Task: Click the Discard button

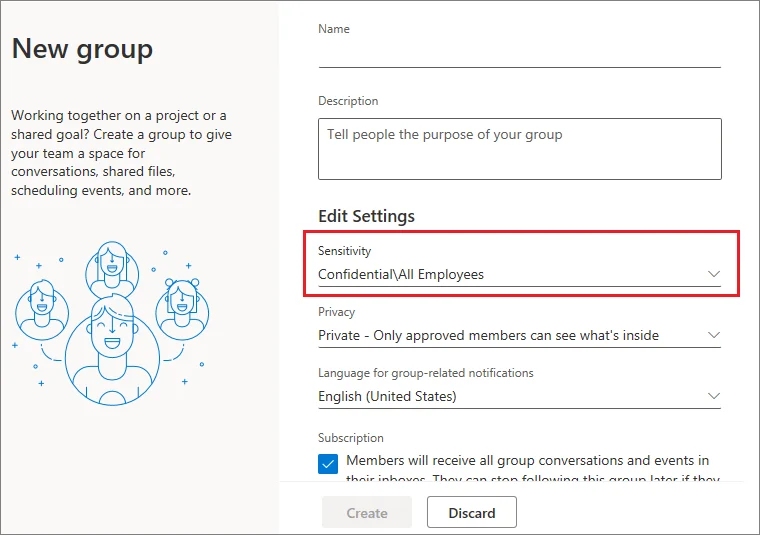Action: 472,512
